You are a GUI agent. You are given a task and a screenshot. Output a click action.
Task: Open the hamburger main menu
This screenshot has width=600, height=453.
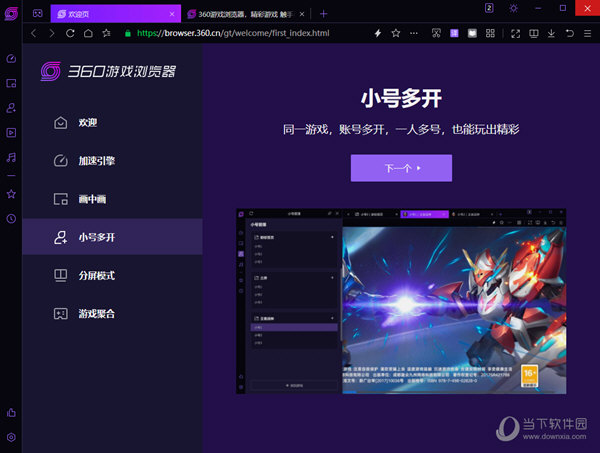point(587,33)
